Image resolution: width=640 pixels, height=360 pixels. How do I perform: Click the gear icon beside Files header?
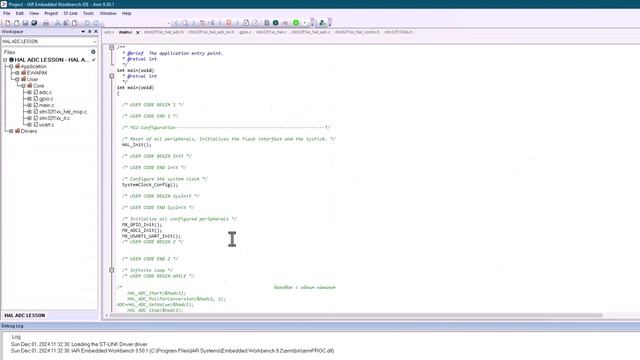(93, 52)
